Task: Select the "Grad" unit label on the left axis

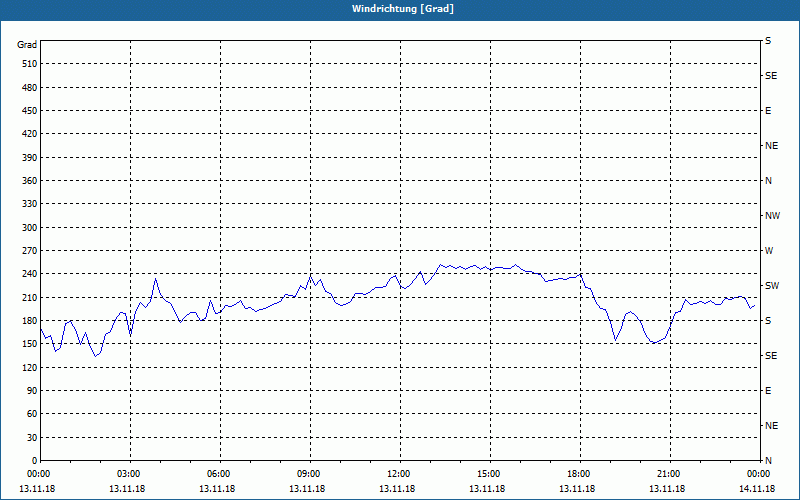Action: click(x=27, y=45)
